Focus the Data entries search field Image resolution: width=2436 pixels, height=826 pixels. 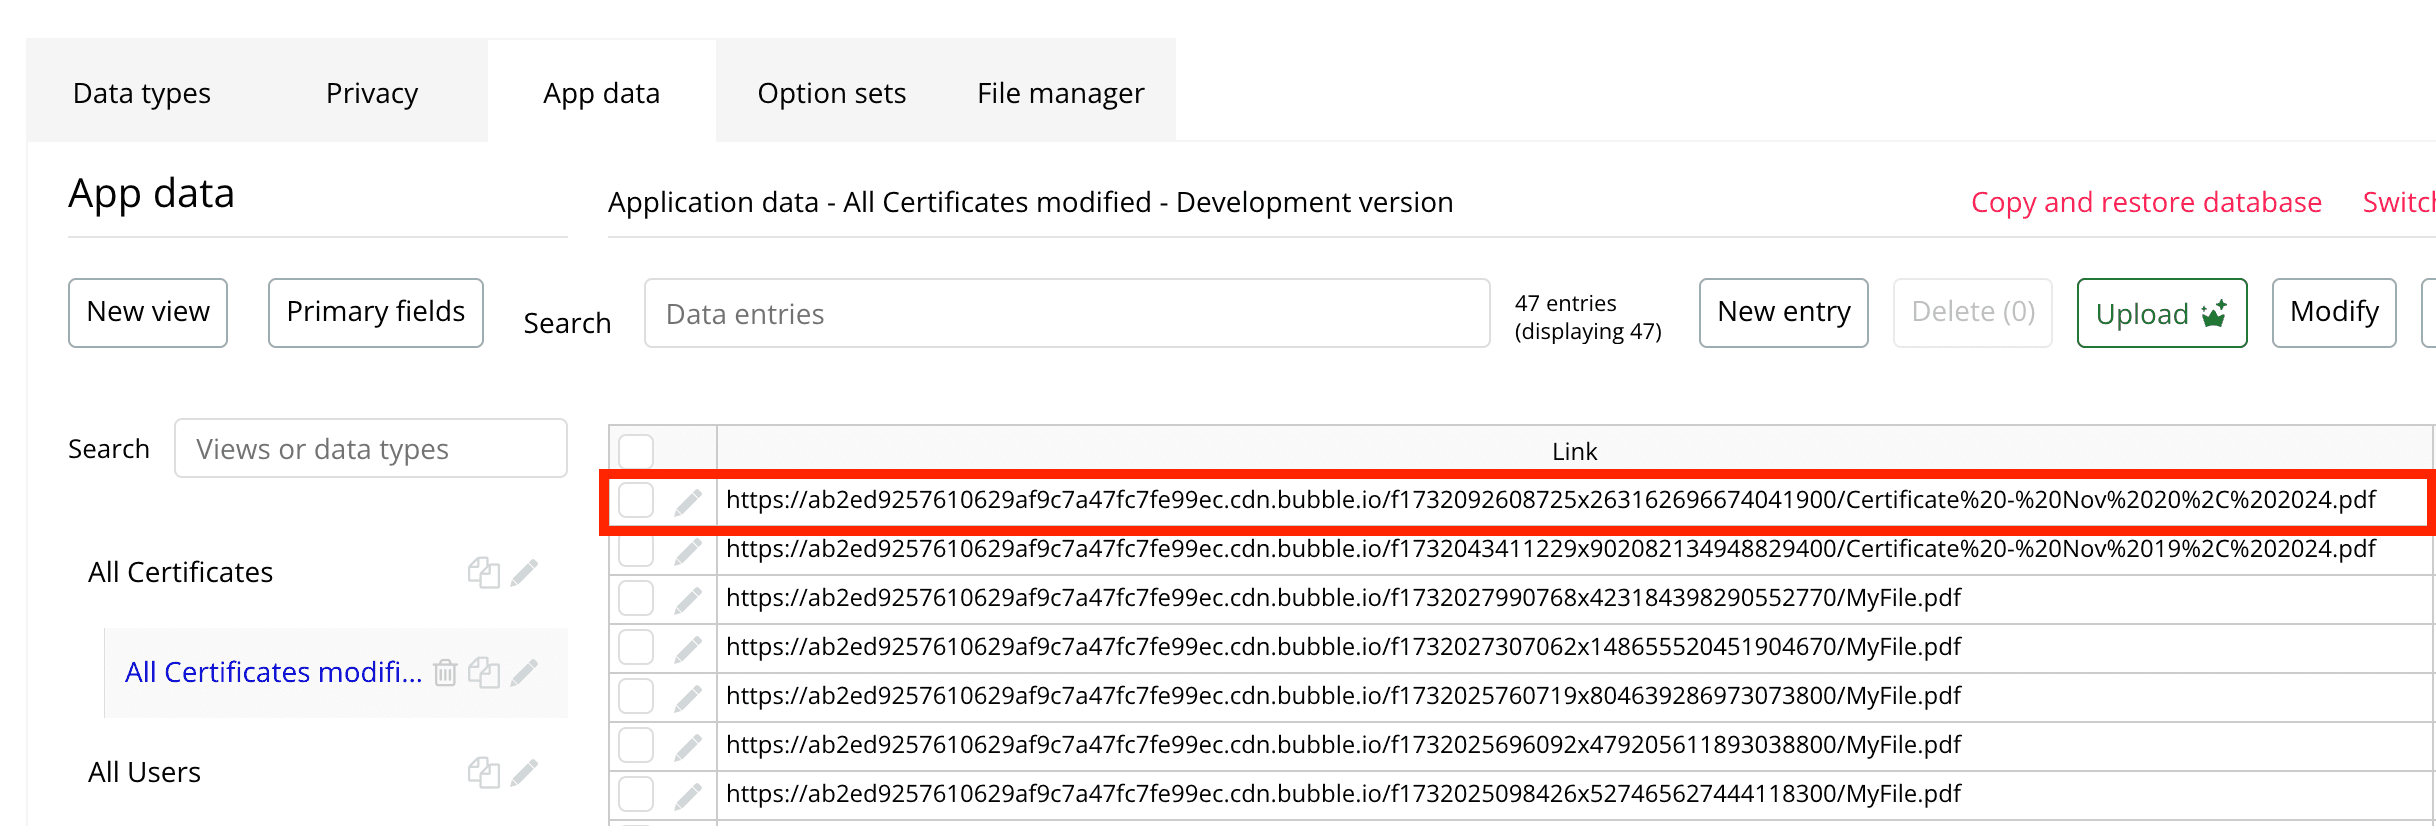click(x=1066, y=314)
